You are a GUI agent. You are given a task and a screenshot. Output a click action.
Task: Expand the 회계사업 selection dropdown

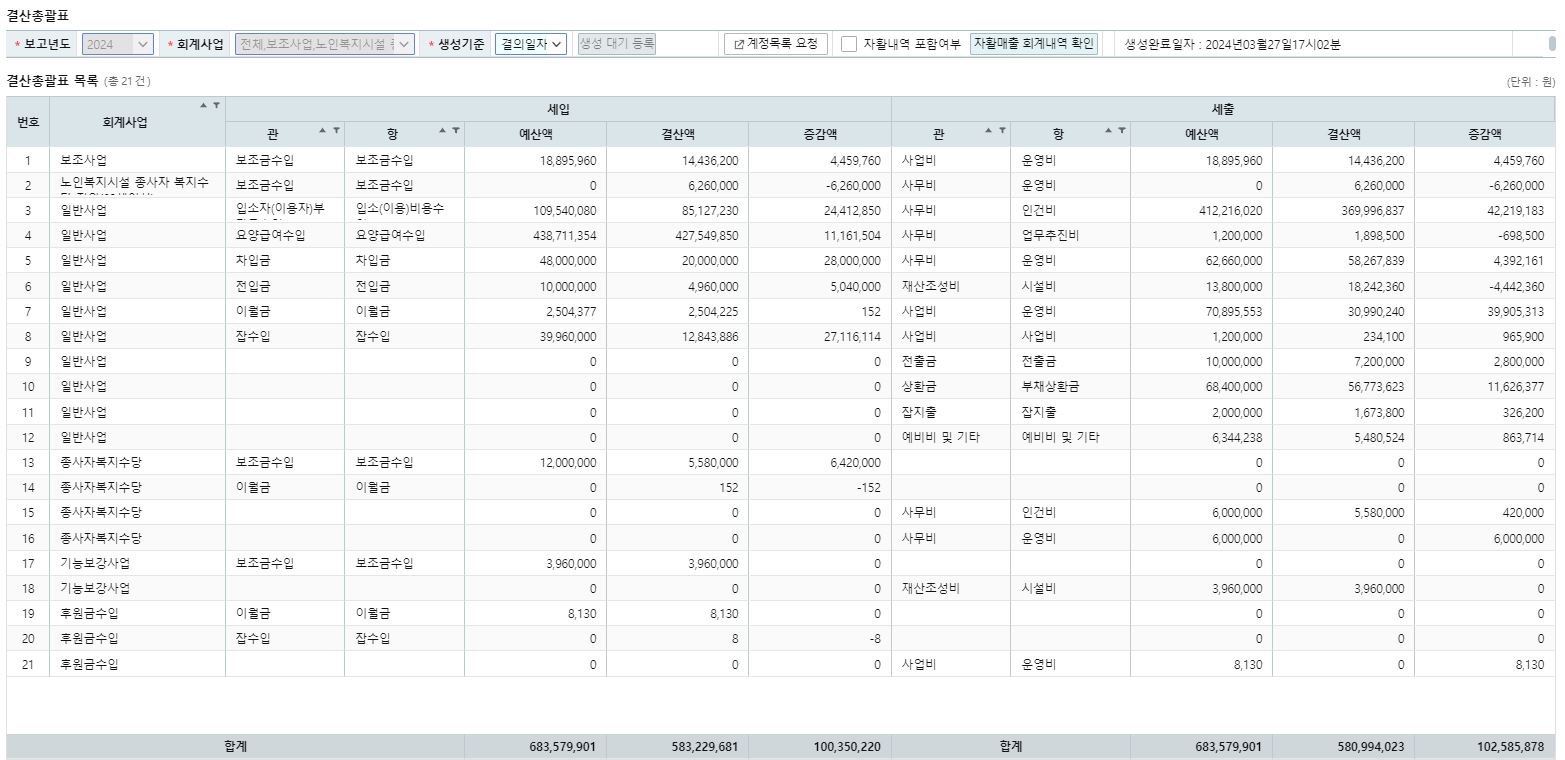pos(325,44)
